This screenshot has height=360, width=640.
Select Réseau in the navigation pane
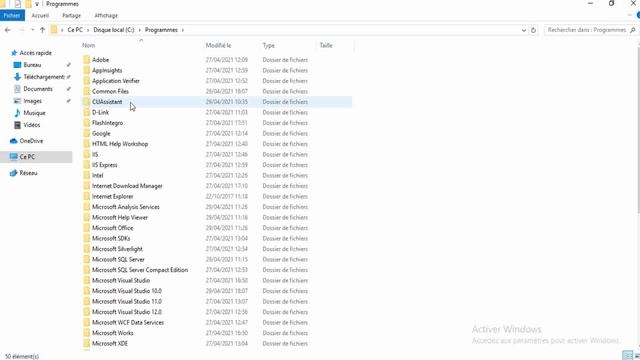[x=28, y=173]
